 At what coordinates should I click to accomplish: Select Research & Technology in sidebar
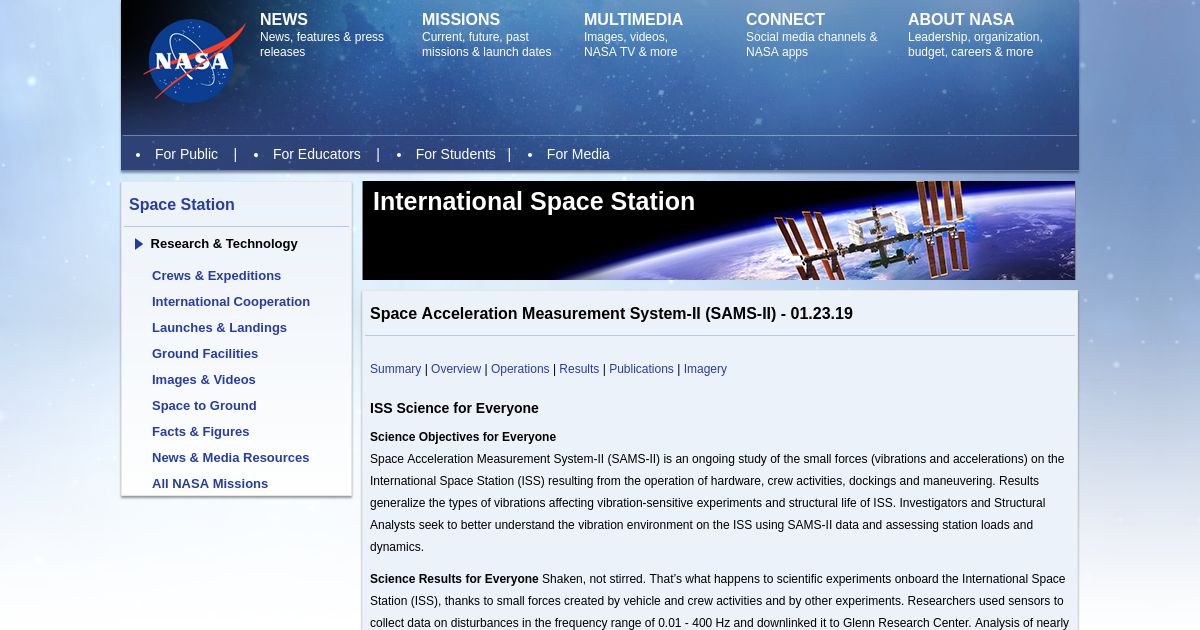coord(224,244)
